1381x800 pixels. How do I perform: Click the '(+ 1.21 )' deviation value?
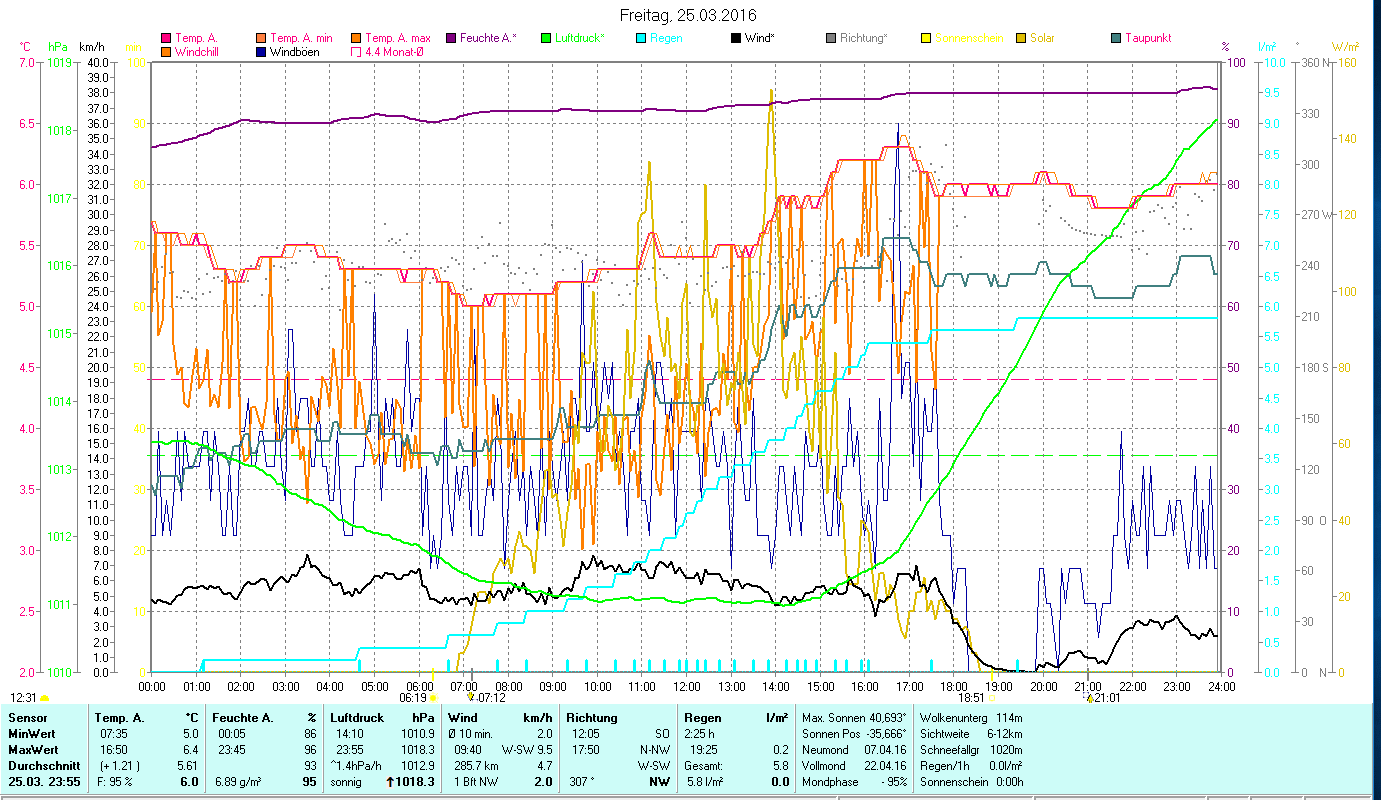tap(118, 766)
